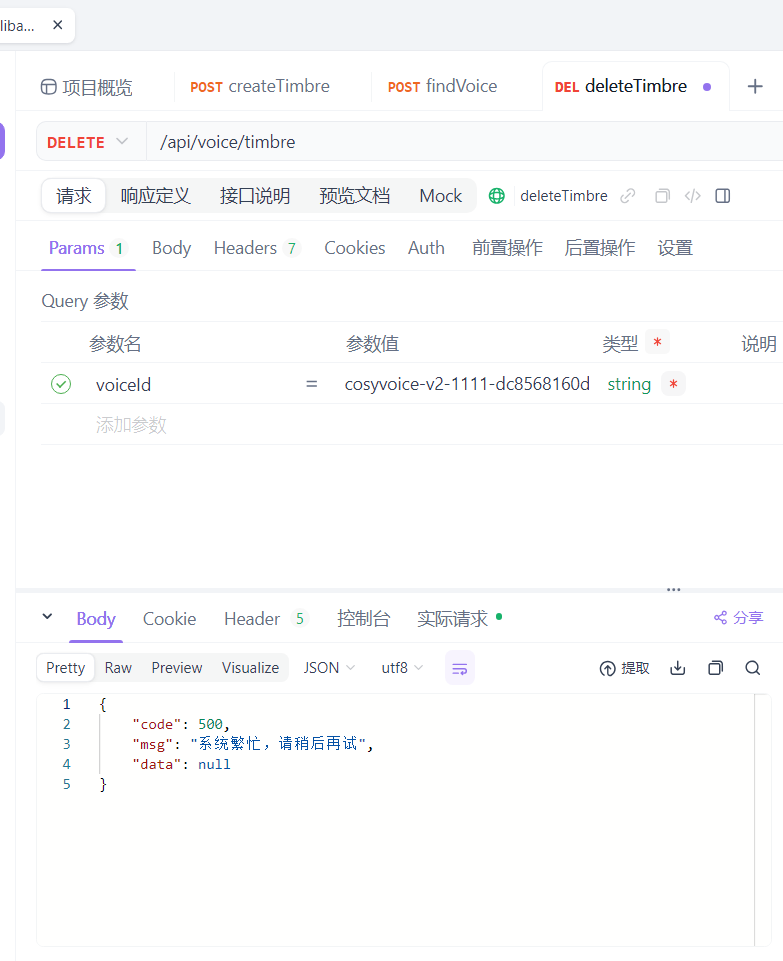Image resolution: width=783 pixels, height=961 pixels.
Task: Add a new request tab with plus icon
Action: pyautogui.click(x=755, y=86)
